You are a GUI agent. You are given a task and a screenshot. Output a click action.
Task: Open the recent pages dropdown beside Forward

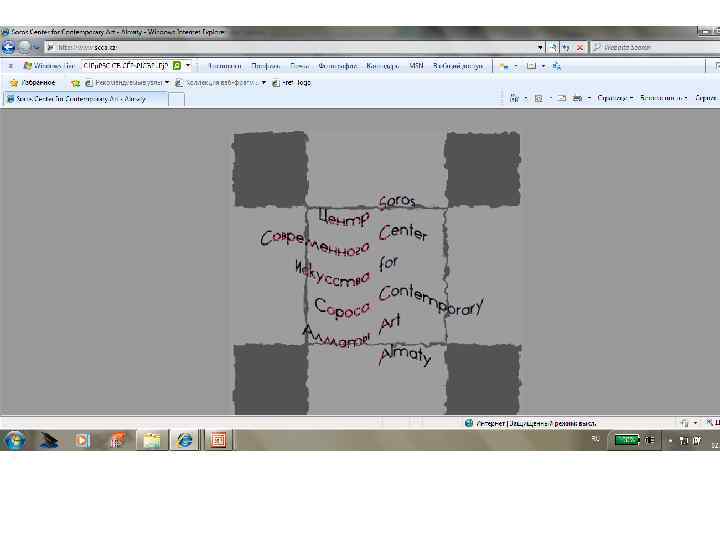tap(37, 47)
